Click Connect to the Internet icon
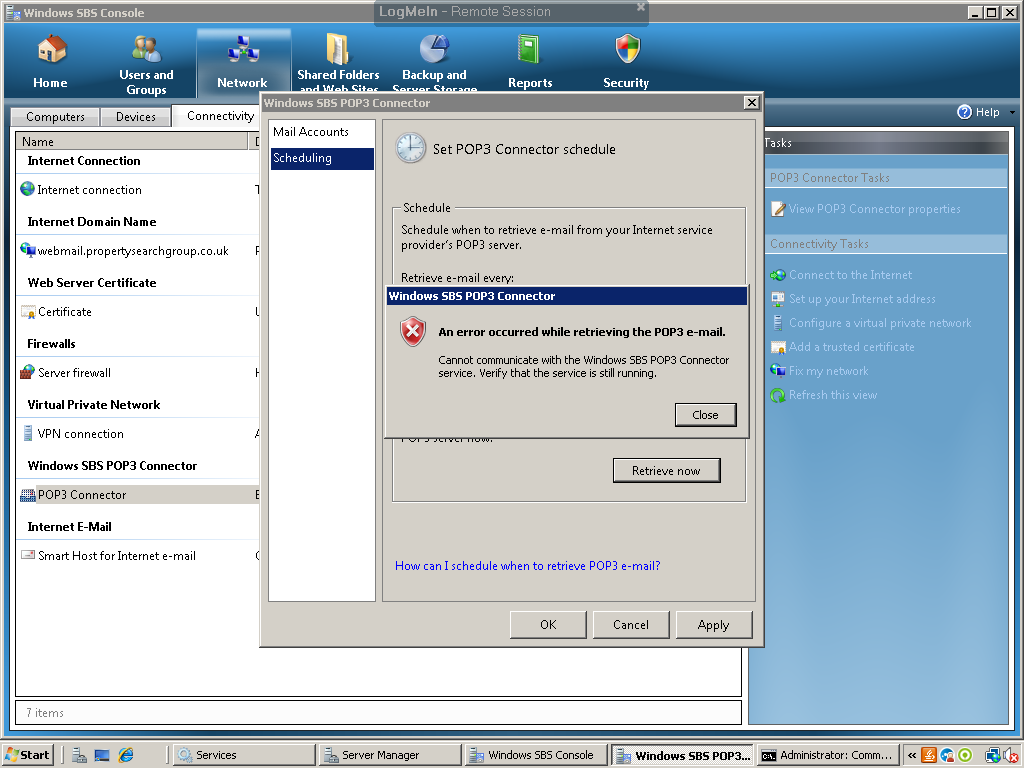Screen dimensions: 1024x768 (778, 275)
